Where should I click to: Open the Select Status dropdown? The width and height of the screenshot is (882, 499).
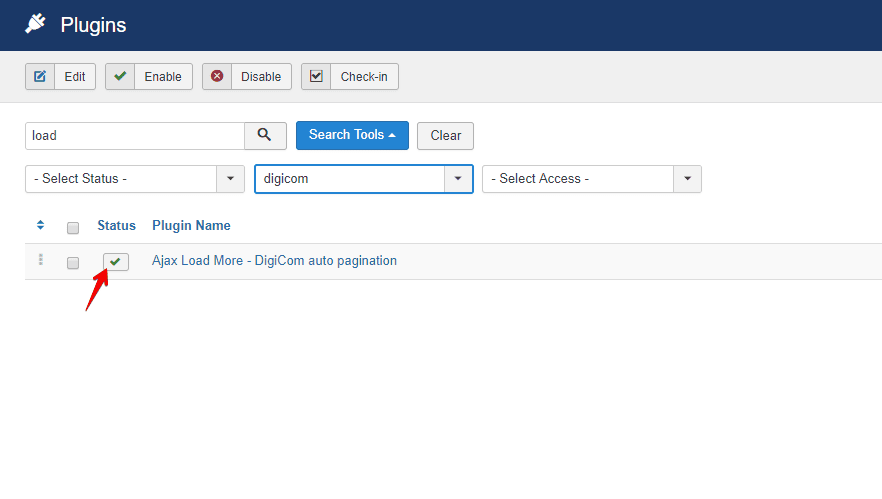pos(134,179)
